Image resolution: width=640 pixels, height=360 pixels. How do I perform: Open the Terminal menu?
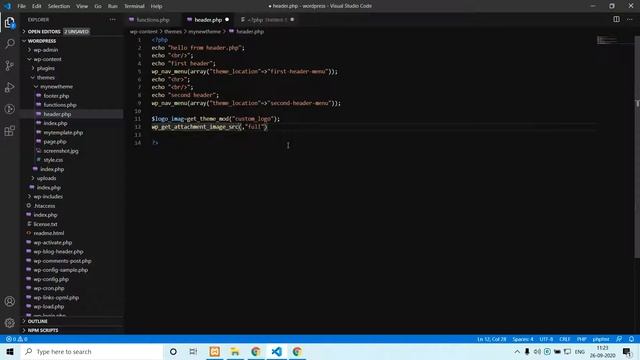tap(134, 6)
